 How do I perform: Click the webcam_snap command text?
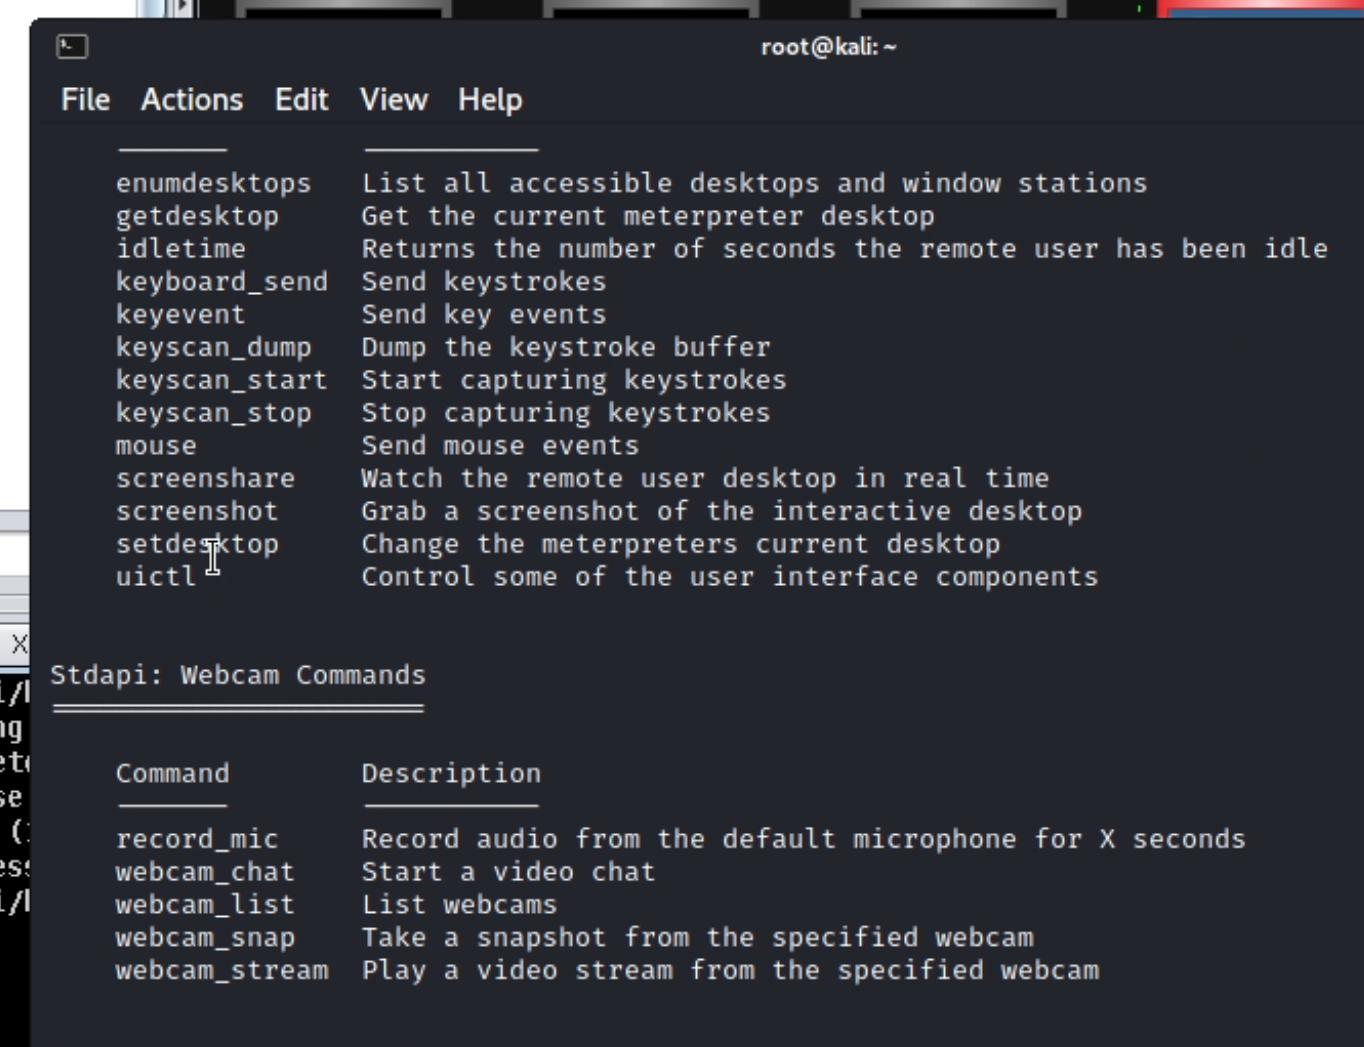coord(205,937)
